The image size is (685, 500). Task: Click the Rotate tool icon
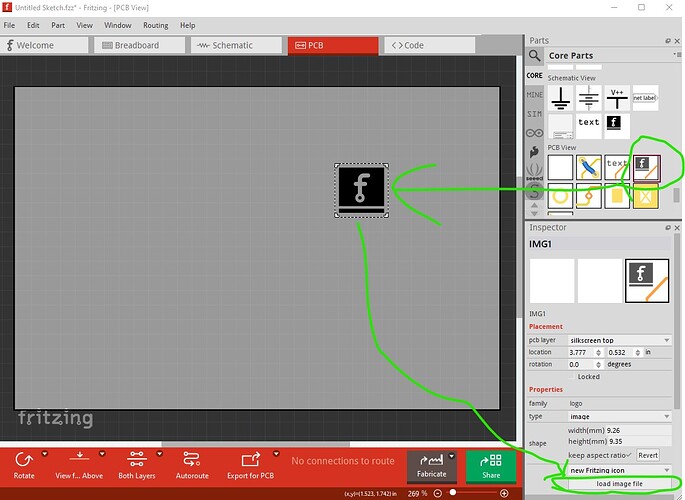tap(24, 459)
